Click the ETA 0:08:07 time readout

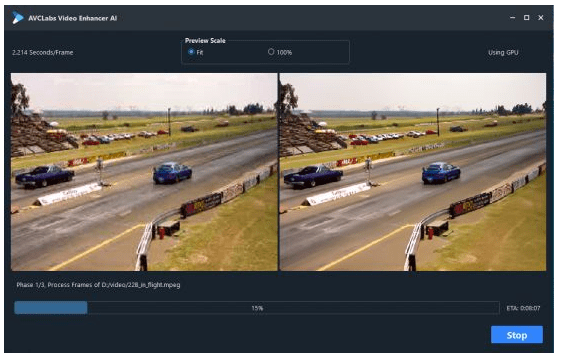coord(523,308)
